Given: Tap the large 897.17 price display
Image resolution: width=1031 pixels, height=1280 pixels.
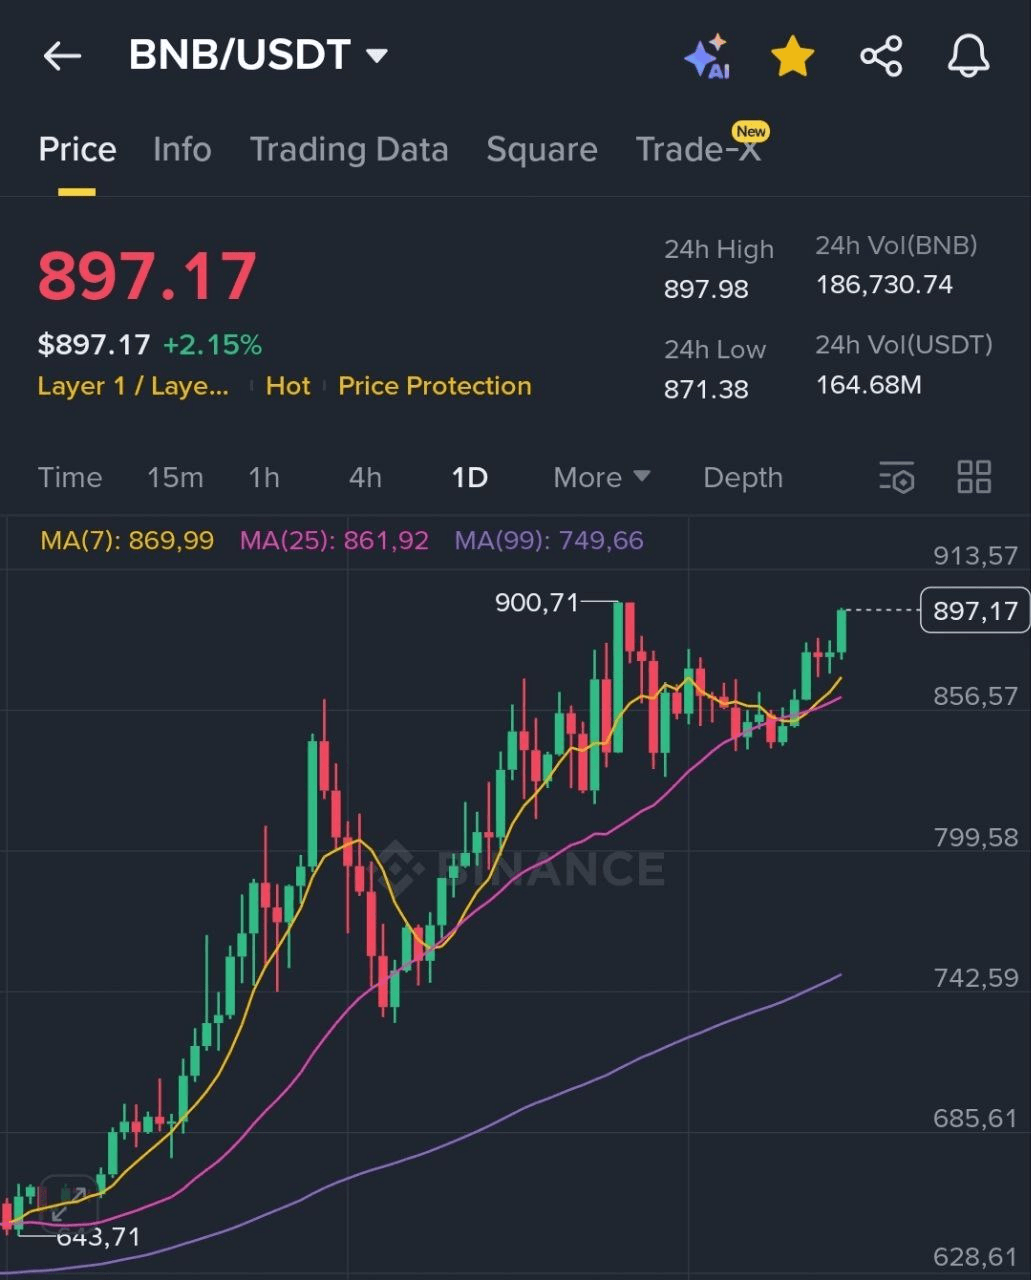Looking at the screenshot, I should click(x=147, y=277).
